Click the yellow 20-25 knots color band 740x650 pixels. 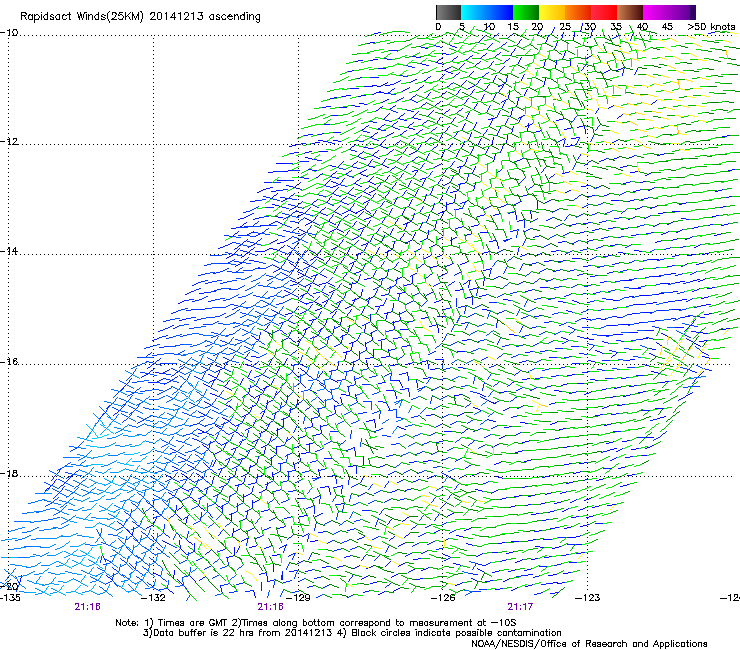coord(552,12)
